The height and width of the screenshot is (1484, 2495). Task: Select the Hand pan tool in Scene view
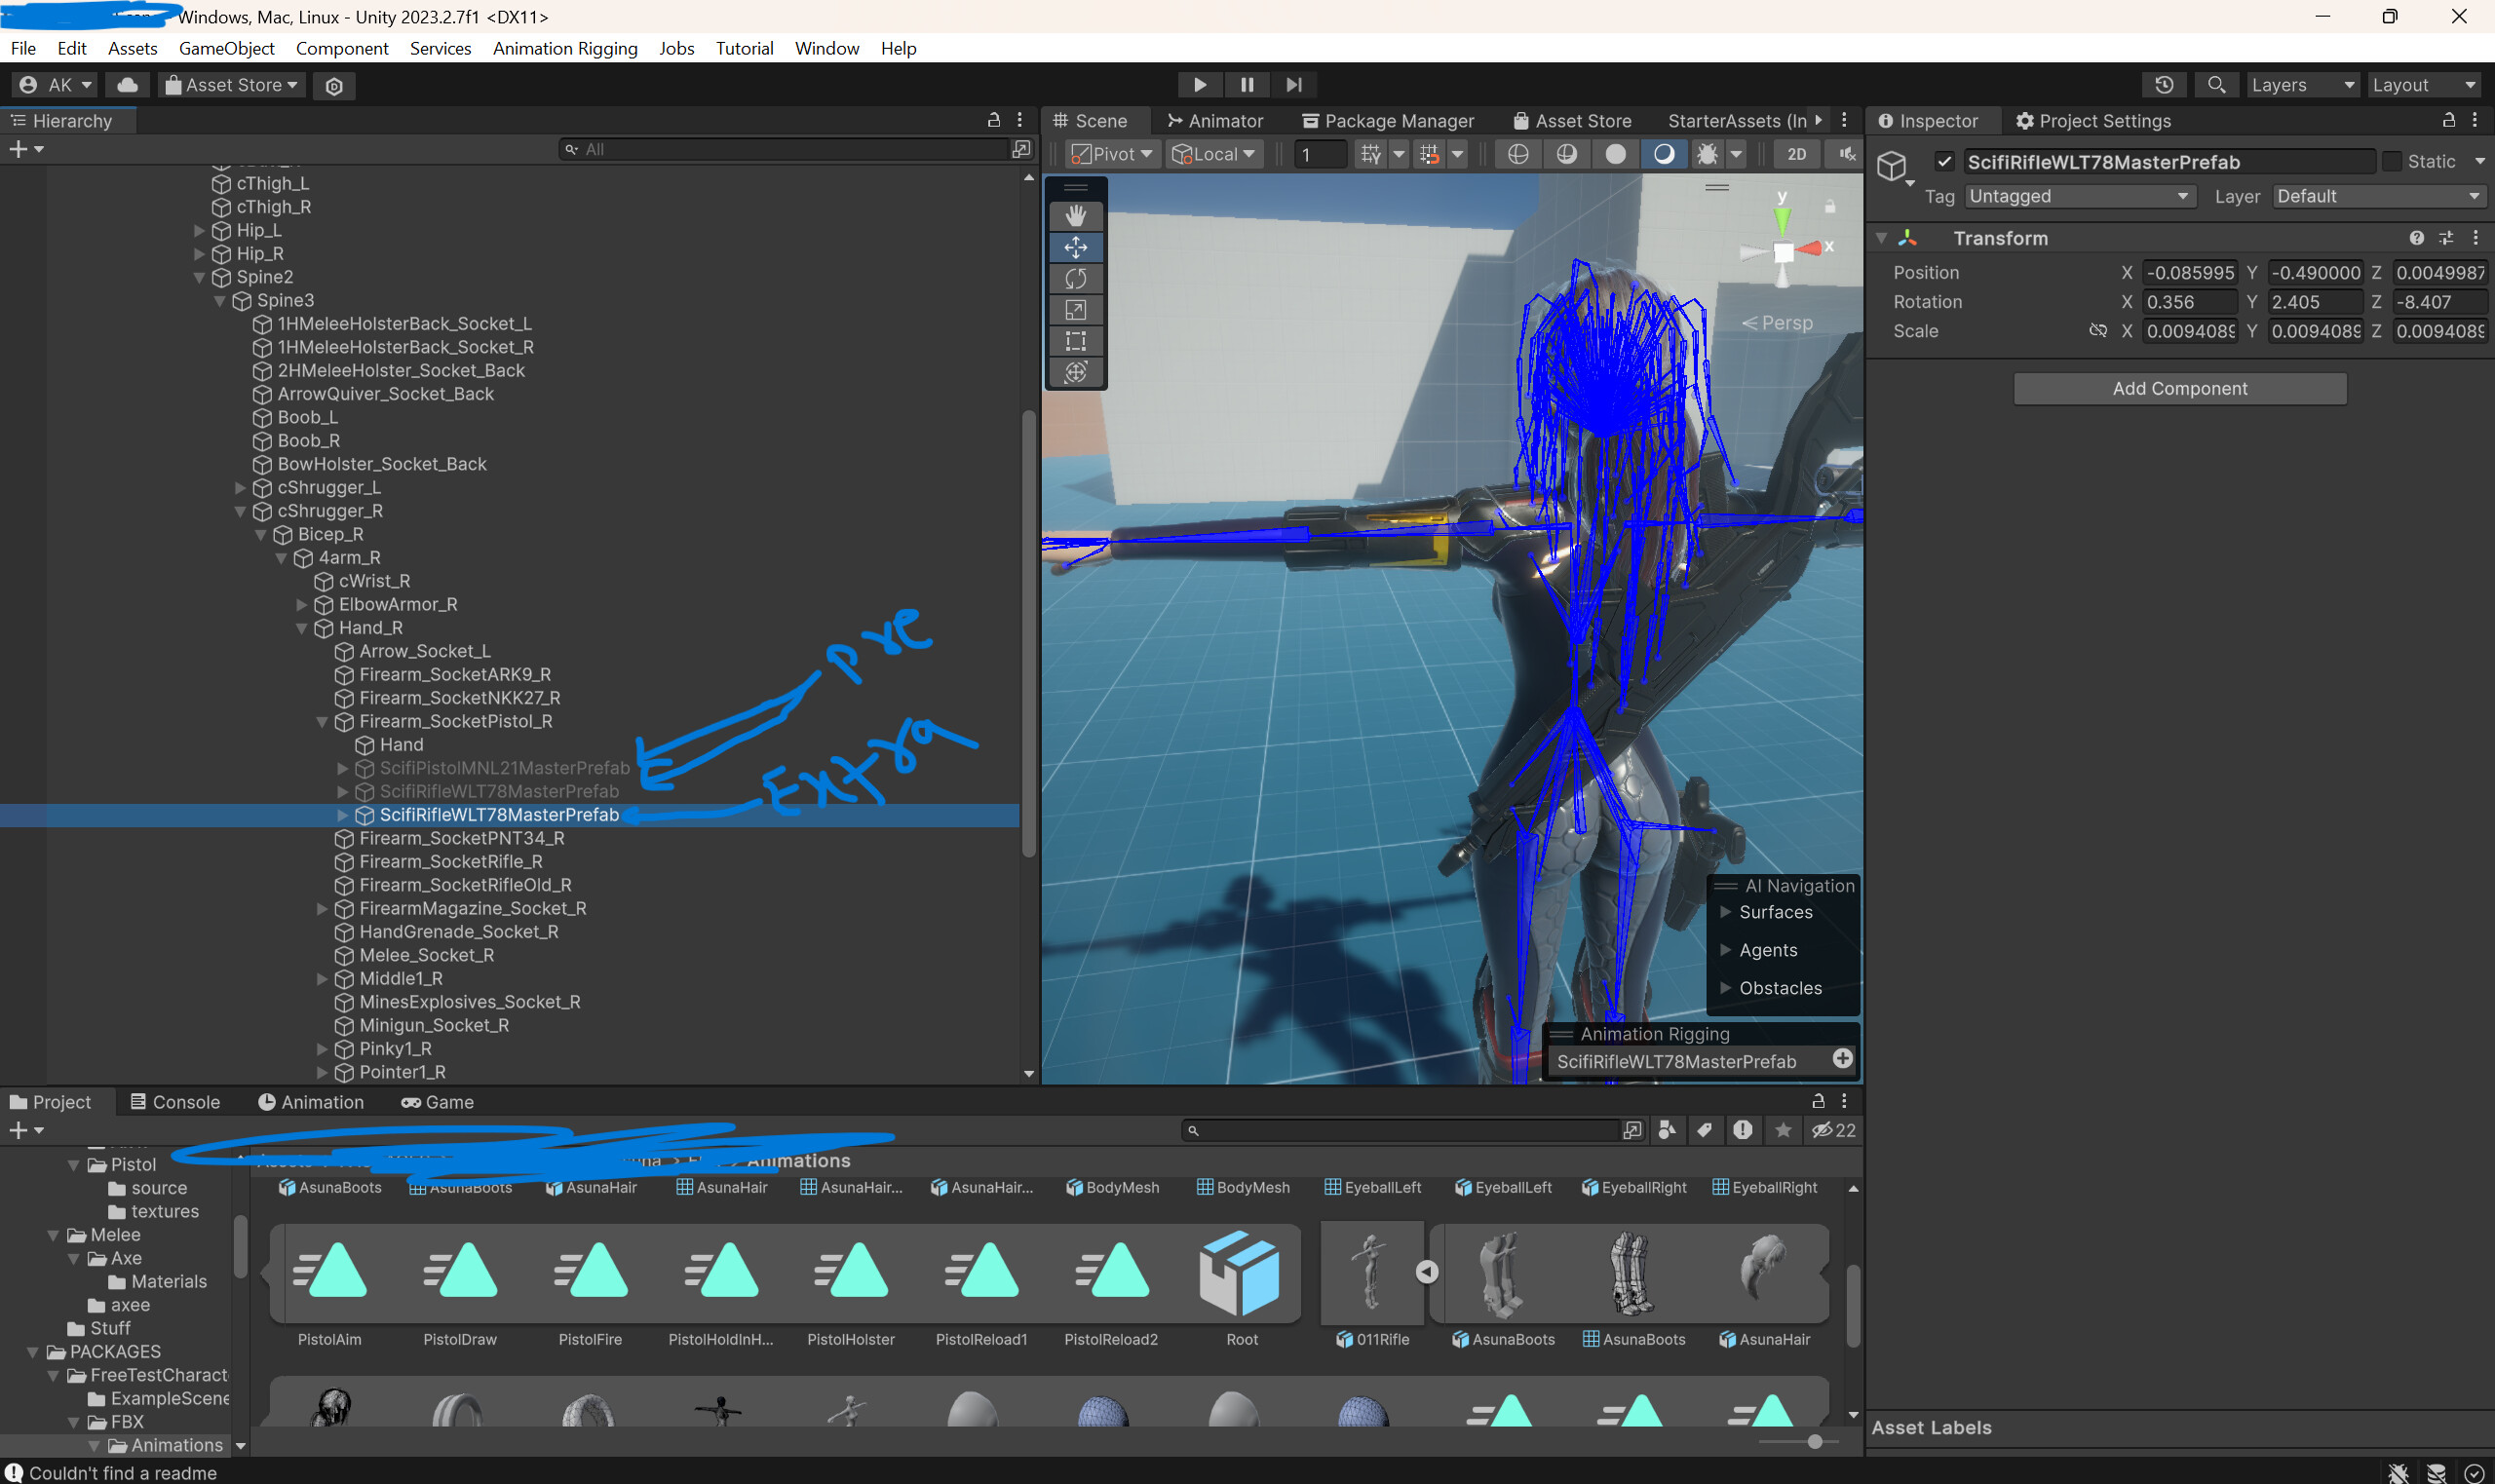pos(1076,215)
